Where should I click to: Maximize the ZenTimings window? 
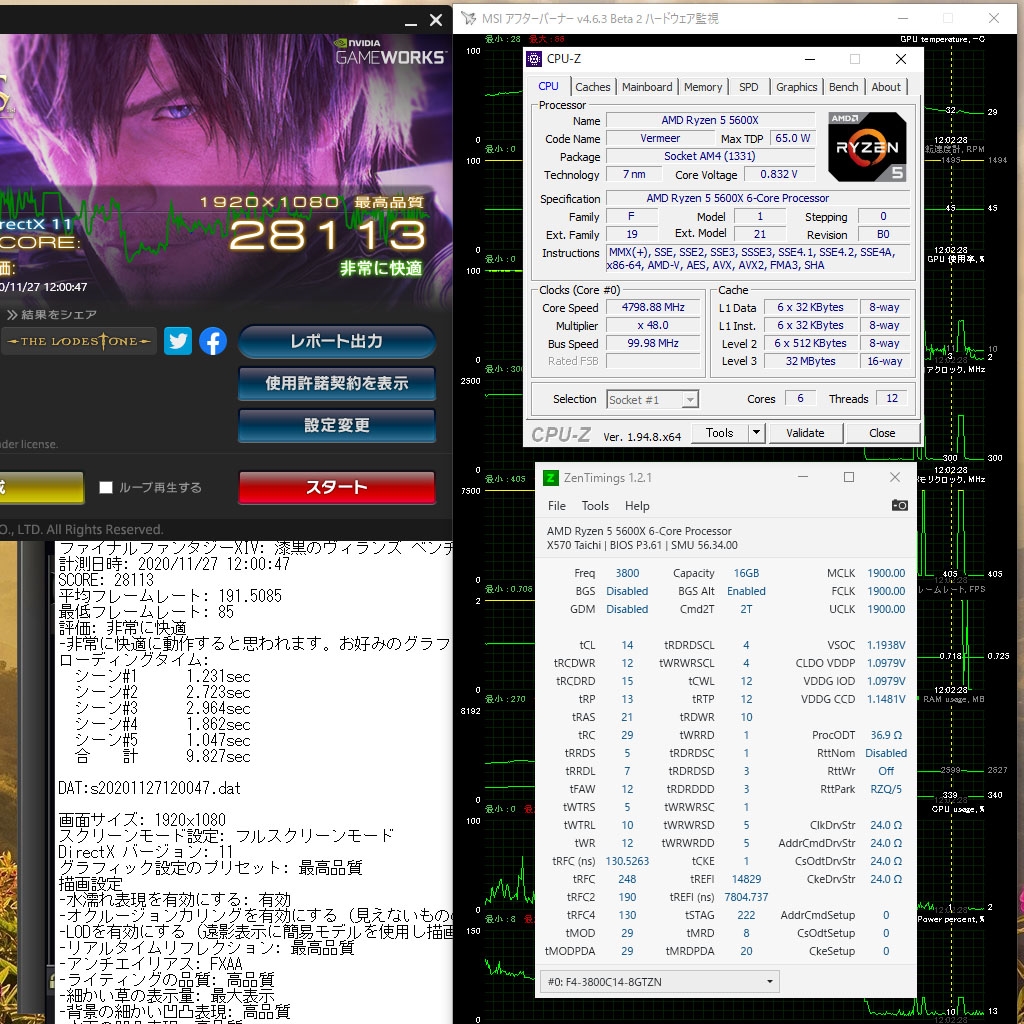(848, 477)
